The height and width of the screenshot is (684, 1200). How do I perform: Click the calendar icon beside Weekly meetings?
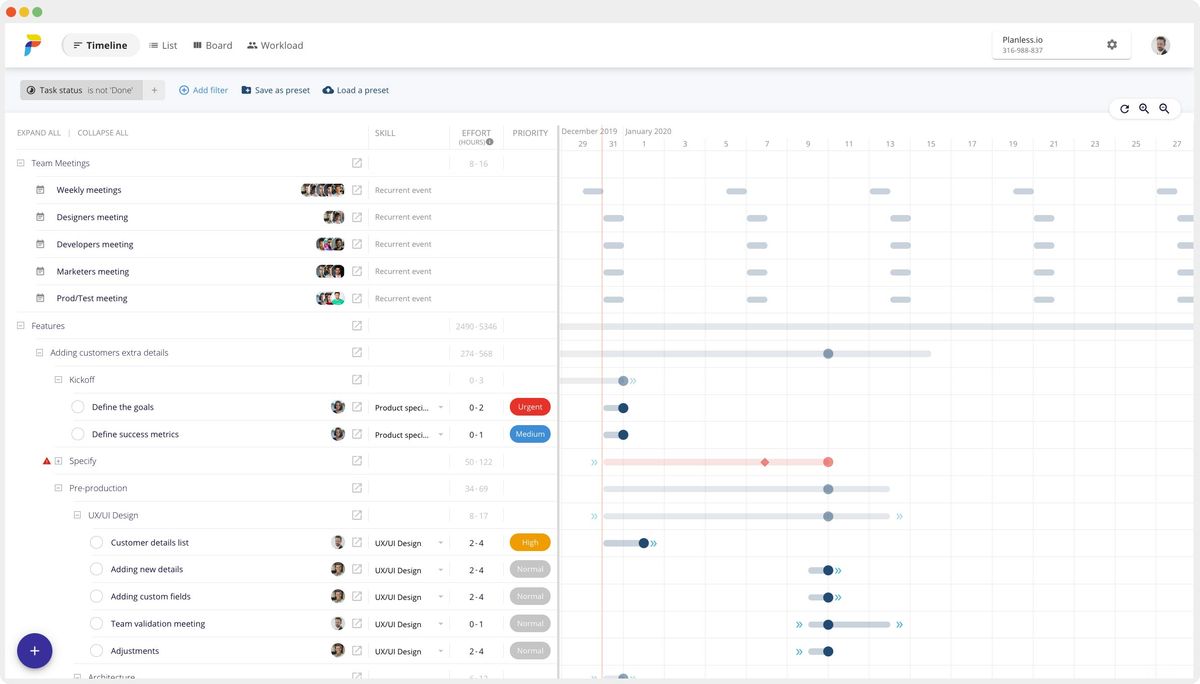tap(38, 190)
